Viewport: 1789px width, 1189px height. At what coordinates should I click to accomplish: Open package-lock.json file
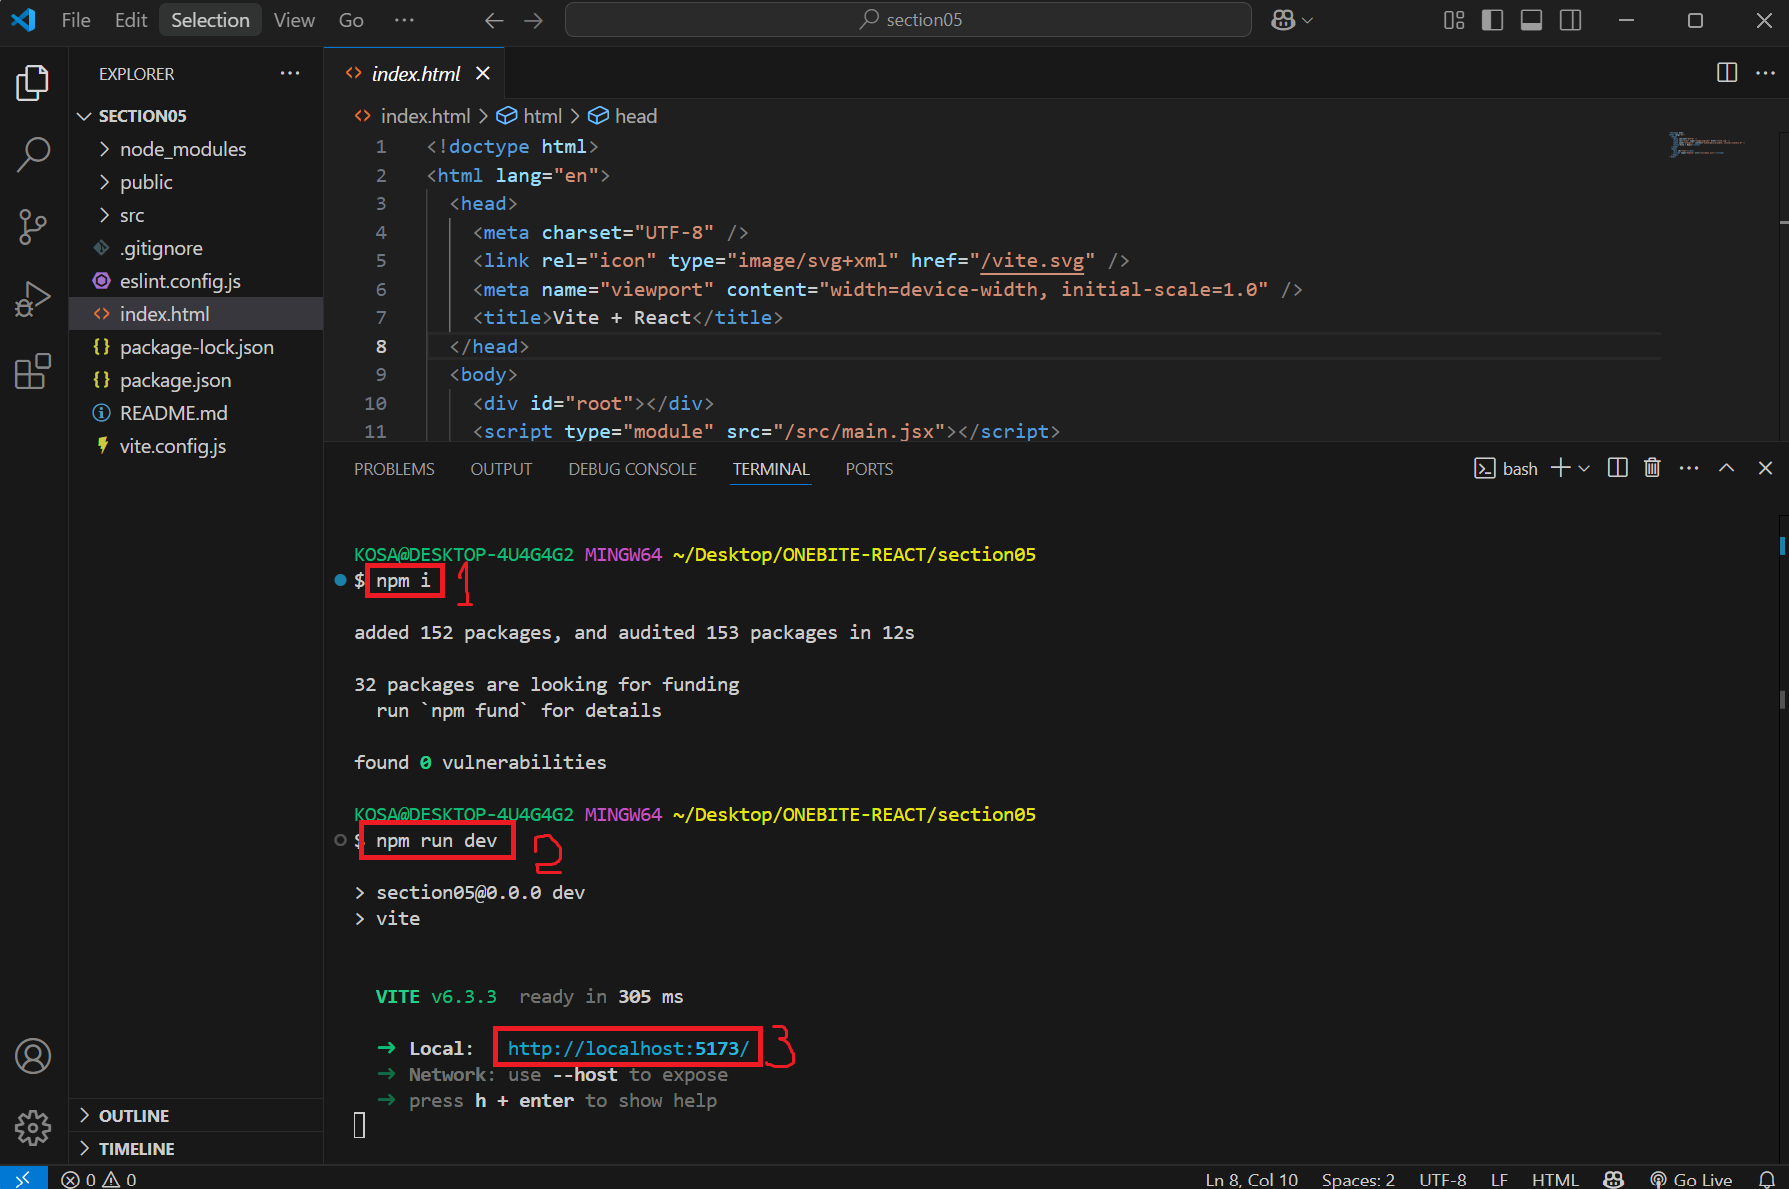coord(196,347)
